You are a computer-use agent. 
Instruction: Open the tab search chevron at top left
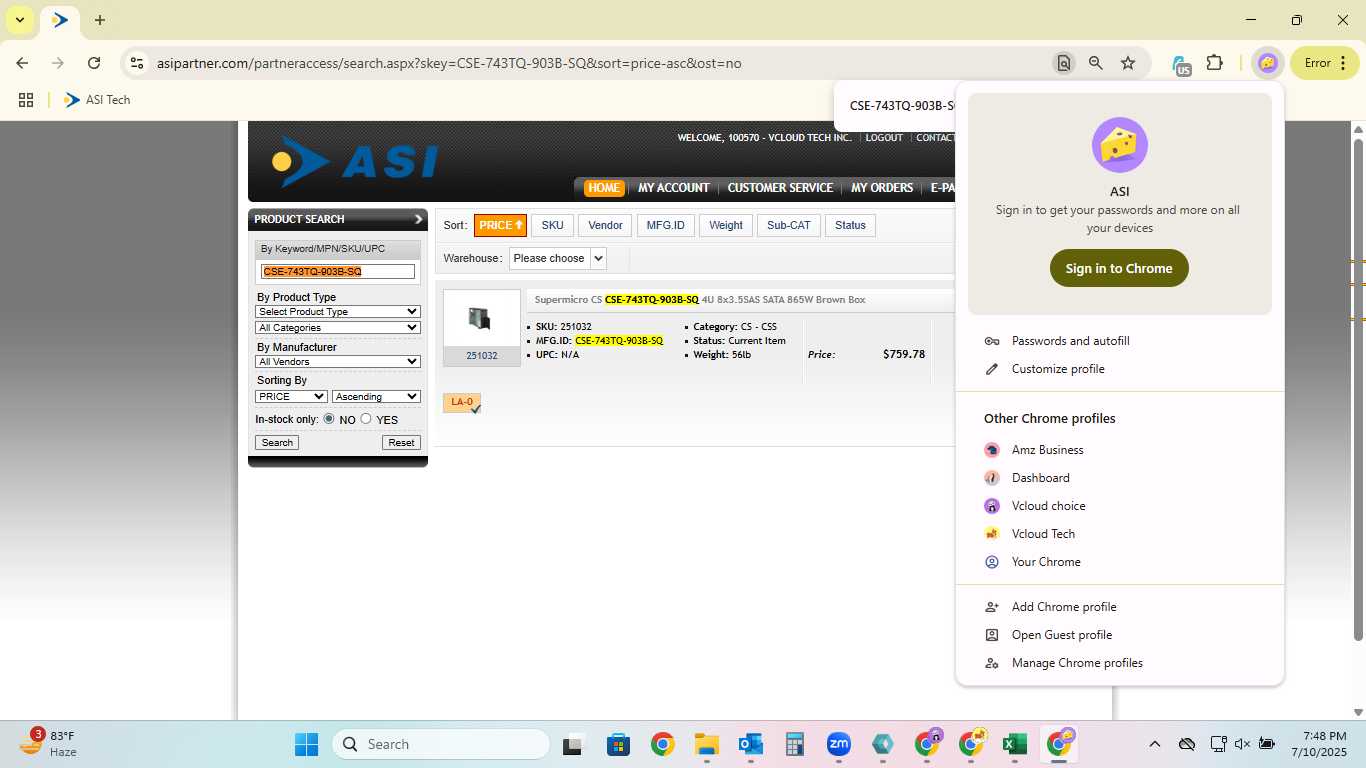(19, 20)
